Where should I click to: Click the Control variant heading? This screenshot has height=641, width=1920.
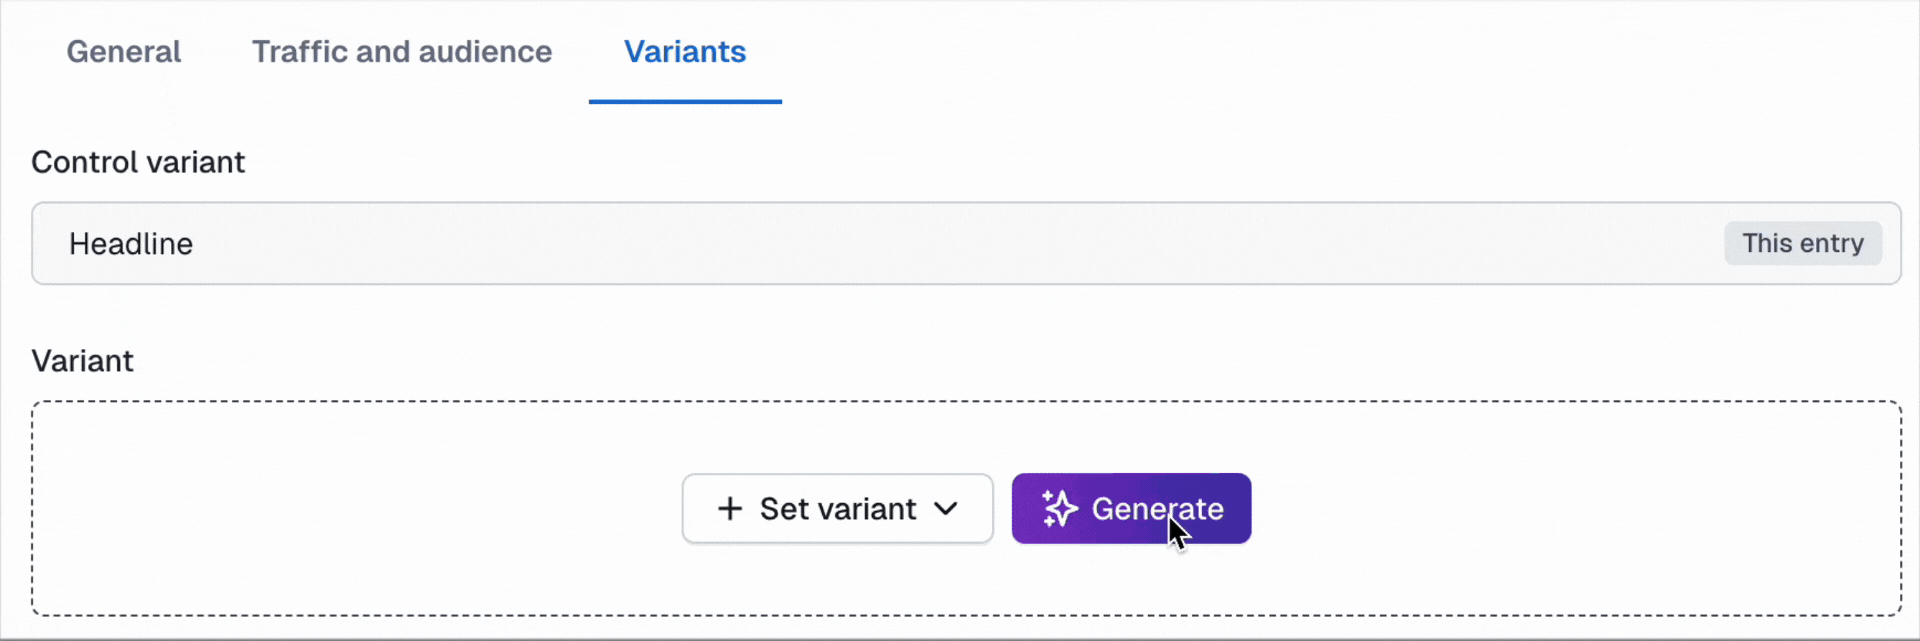pyautogui.click(x=138, y=162)
